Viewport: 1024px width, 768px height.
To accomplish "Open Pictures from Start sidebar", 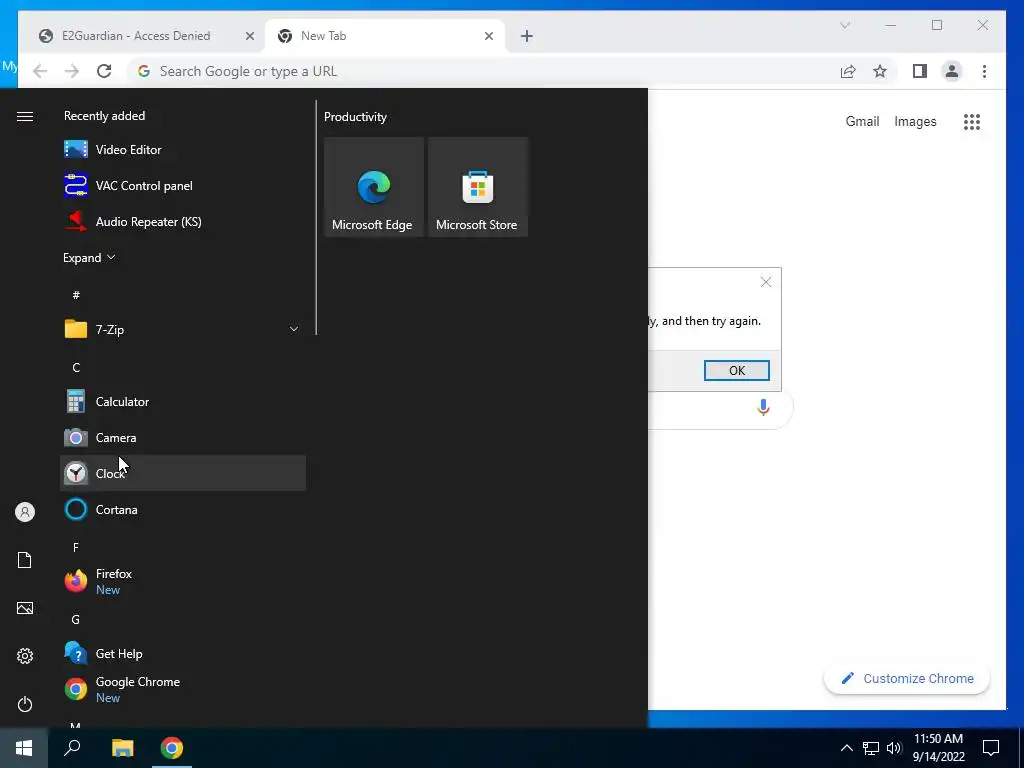I will [x=25, y=608].
